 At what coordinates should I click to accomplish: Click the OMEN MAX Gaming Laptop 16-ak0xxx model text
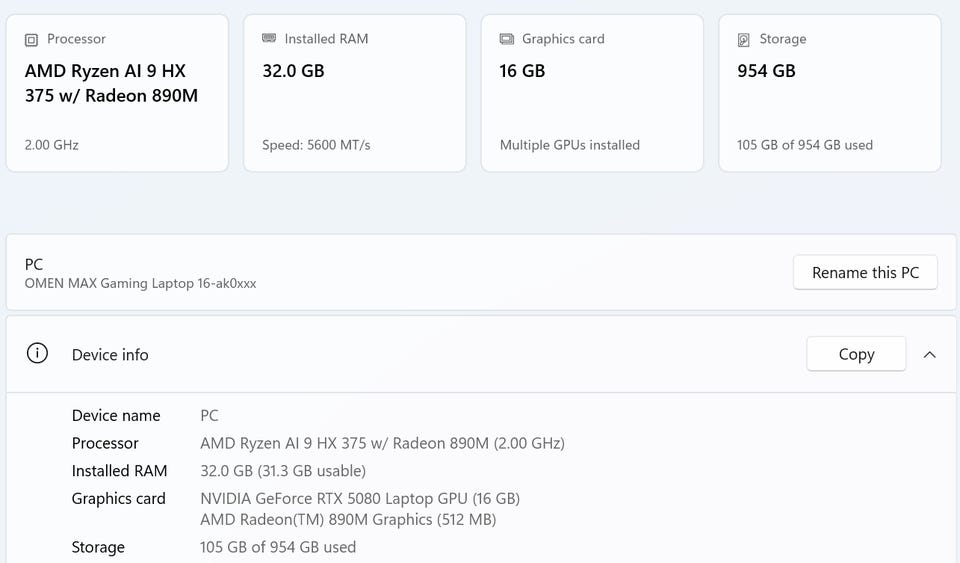pyautogui.click(x=140, y=283)
